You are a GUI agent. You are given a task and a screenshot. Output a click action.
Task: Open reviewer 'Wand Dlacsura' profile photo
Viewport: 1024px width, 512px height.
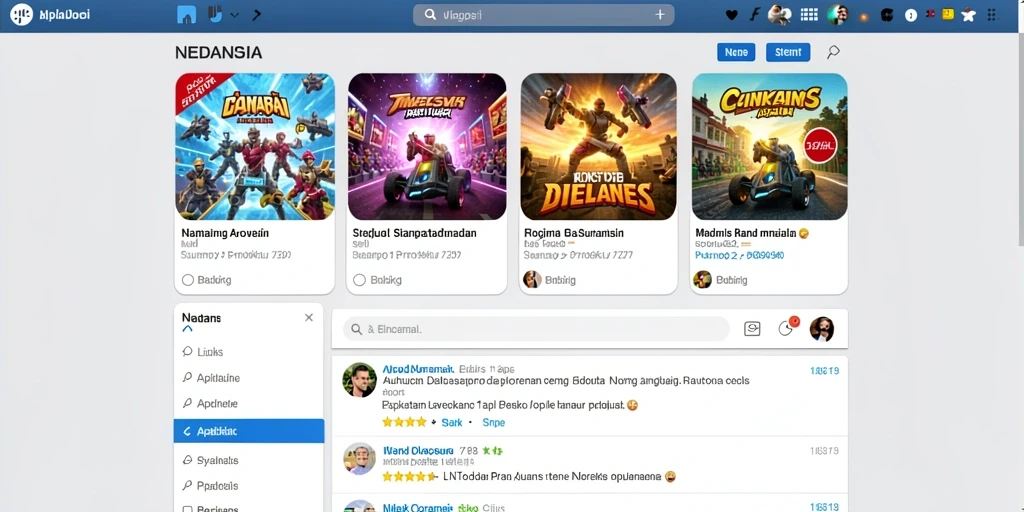pyautogui.click(x=359, y=458)
